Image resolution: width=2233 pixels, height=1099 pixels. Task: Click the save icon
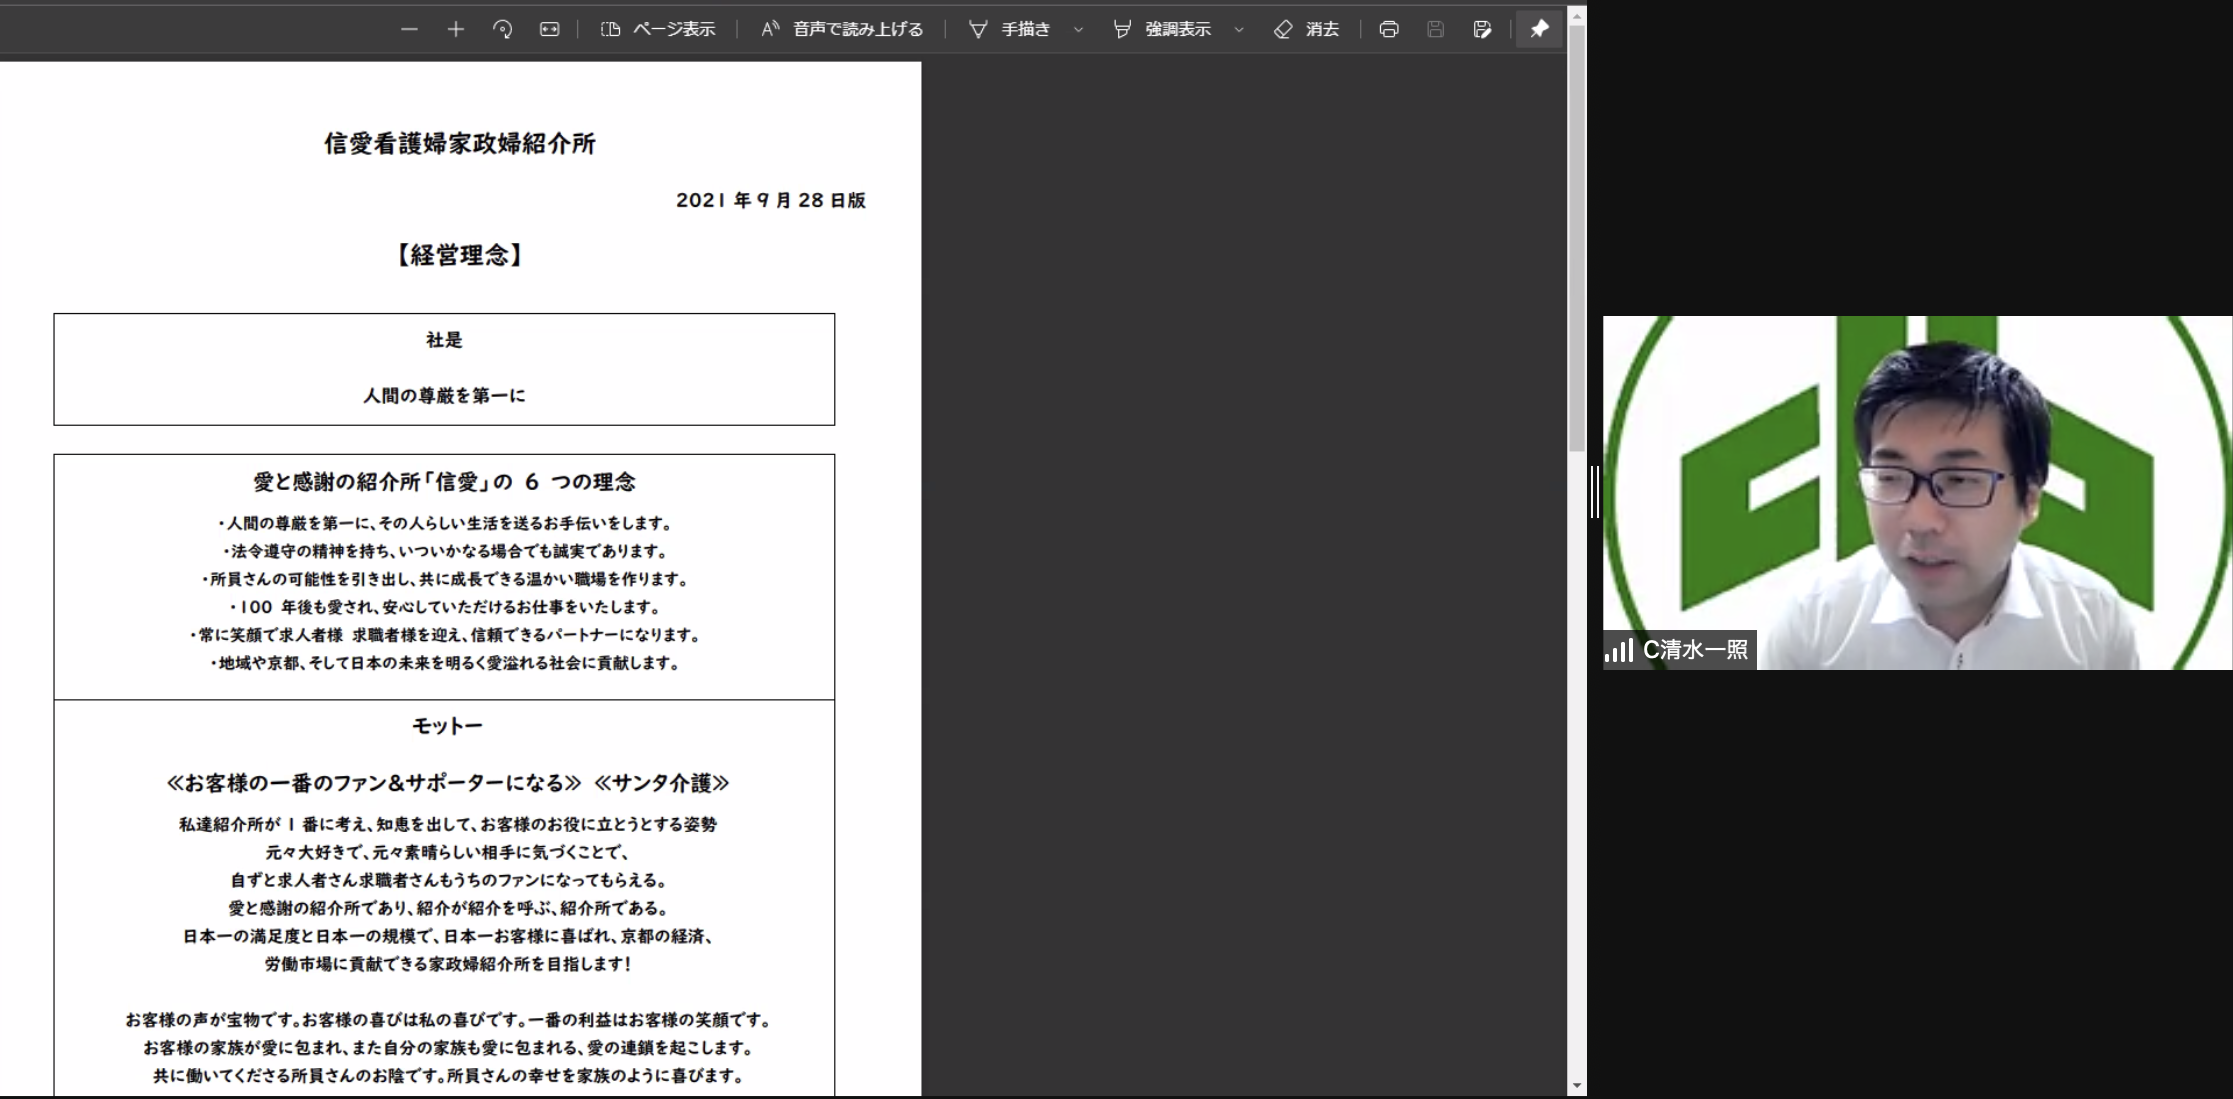click(1436, 29)
